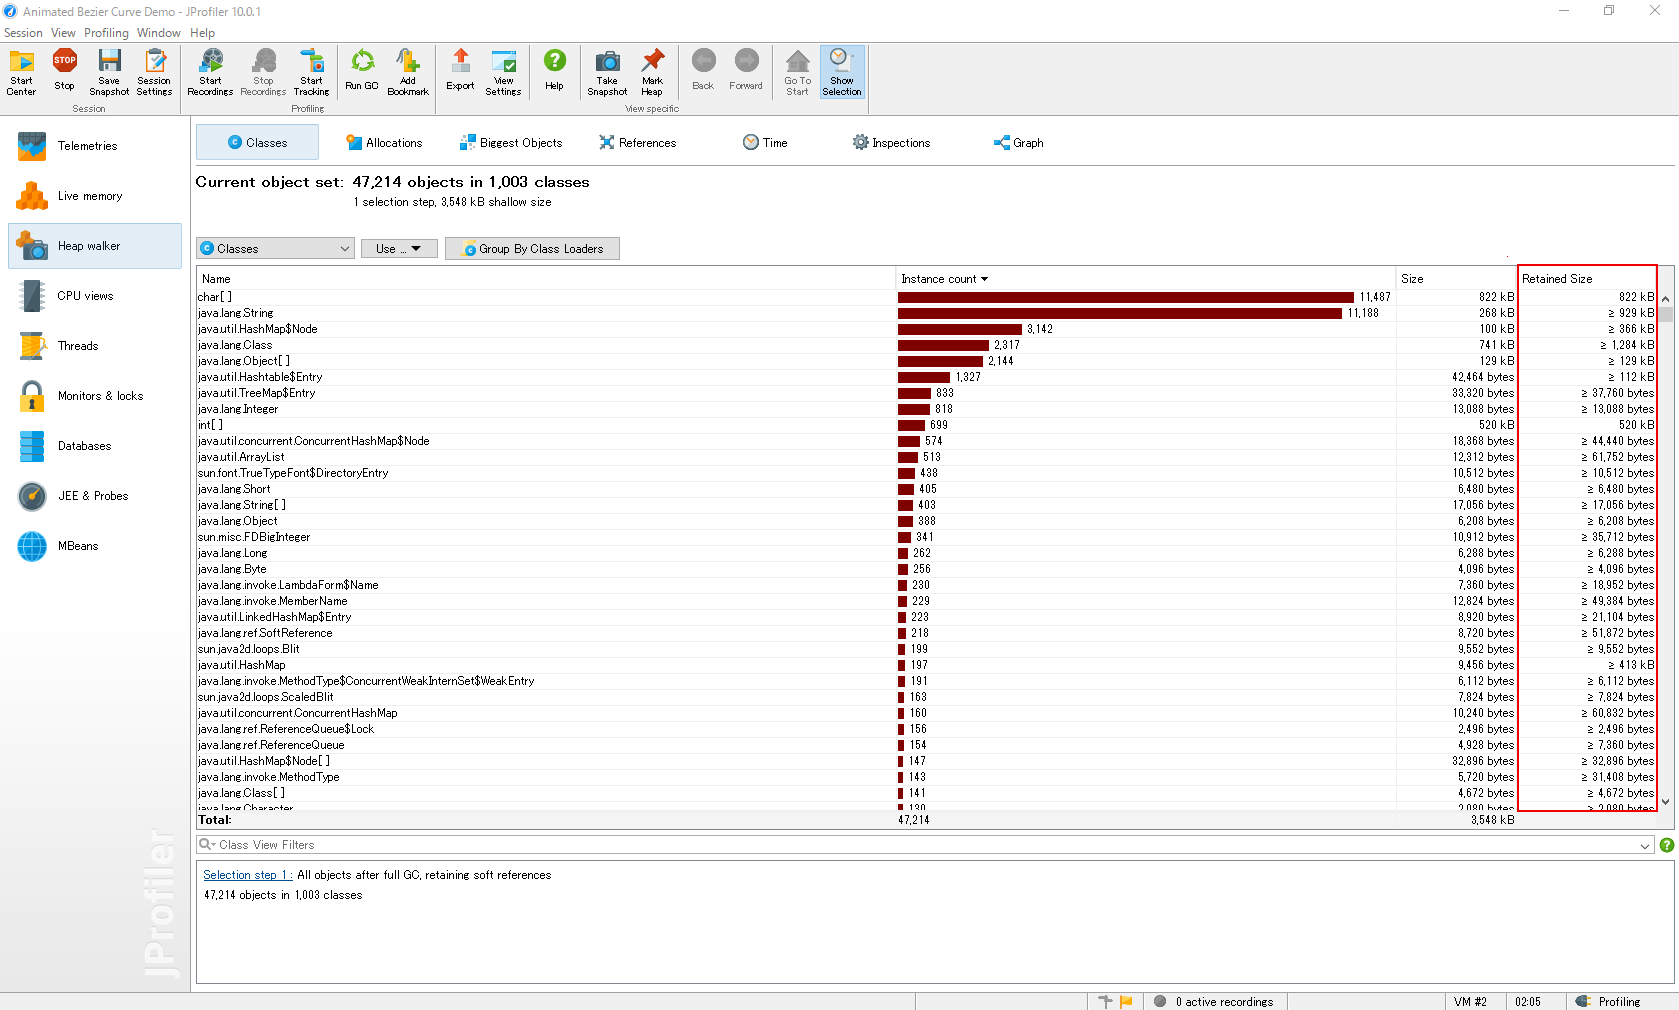Image resolution: width=1679 pixels, height=1010 pixels.
Task: Select the char[ ] class row
Action: click(927, 297)
